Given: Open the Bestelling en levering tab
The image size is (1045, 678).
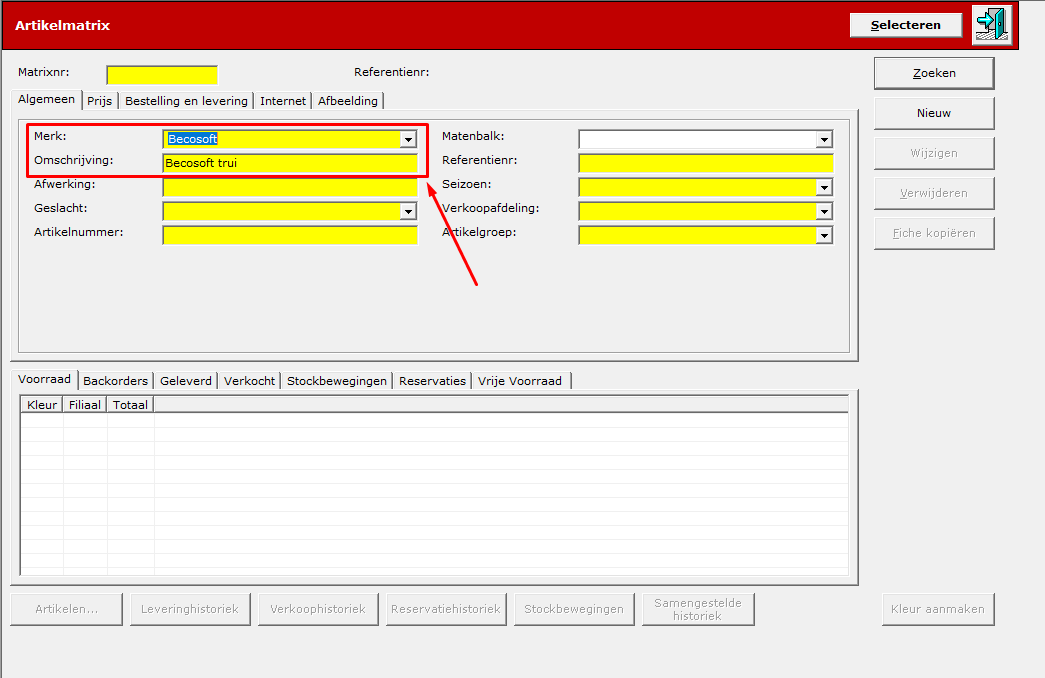Looking at the screenshot, I should [186, 101].
